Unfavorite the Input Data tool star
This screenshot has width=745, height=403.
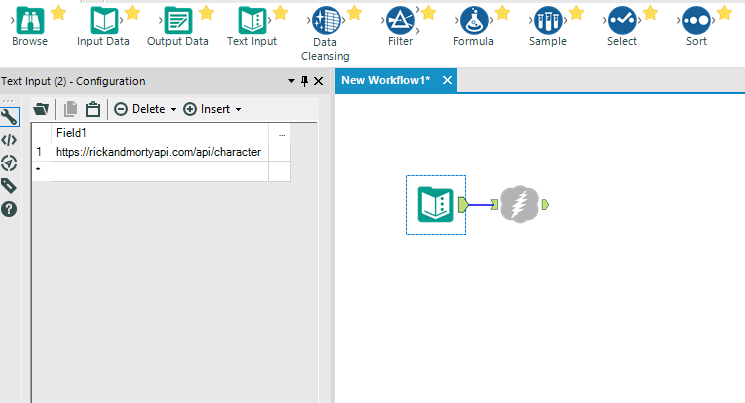click(x=133, y=13)
